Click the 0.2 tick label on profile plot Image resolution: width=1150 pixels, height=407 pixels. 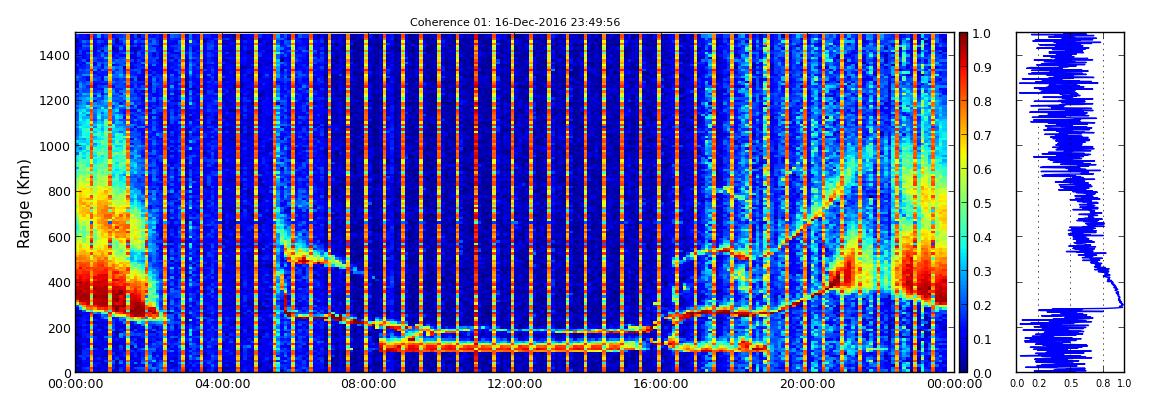coord(1039,384)
